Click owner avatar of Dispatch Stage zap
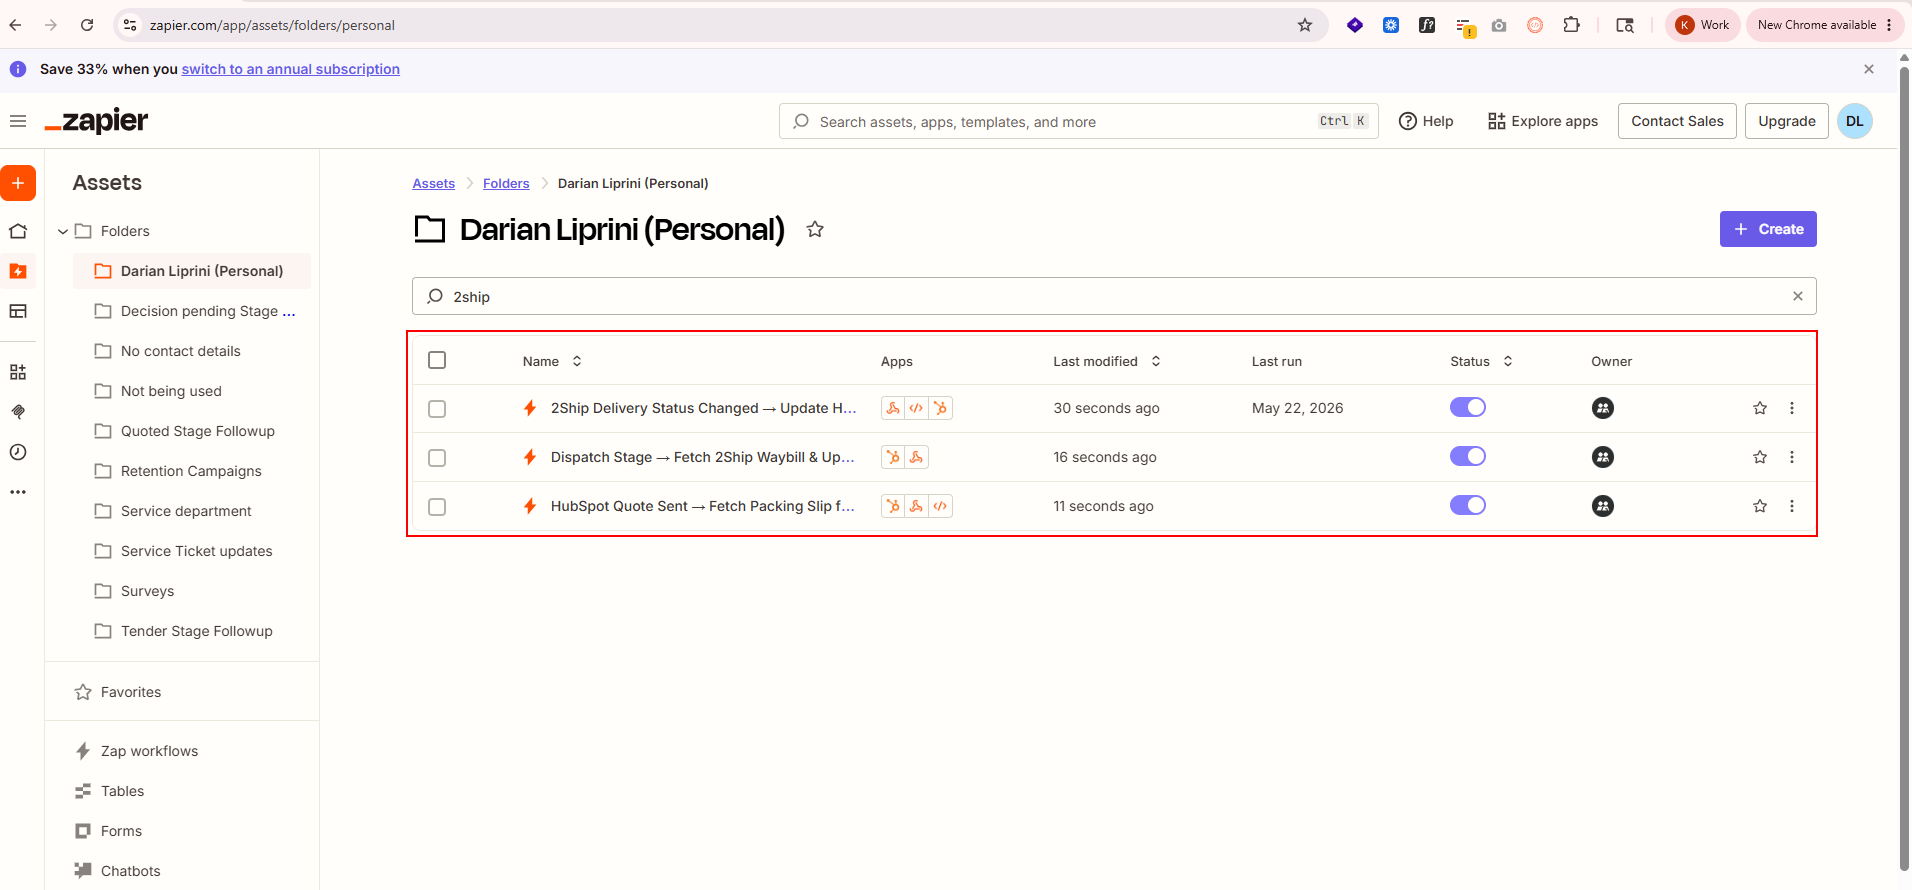Screen dimensions: 1912x890 pos(1603,457)
